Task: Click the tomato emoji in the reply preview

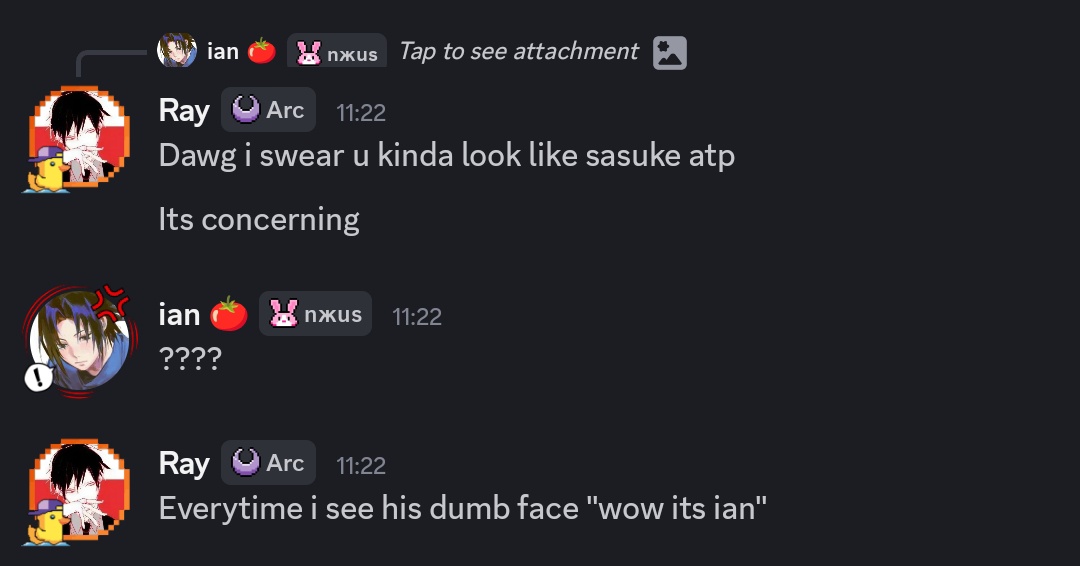Action: click(262, 51)
